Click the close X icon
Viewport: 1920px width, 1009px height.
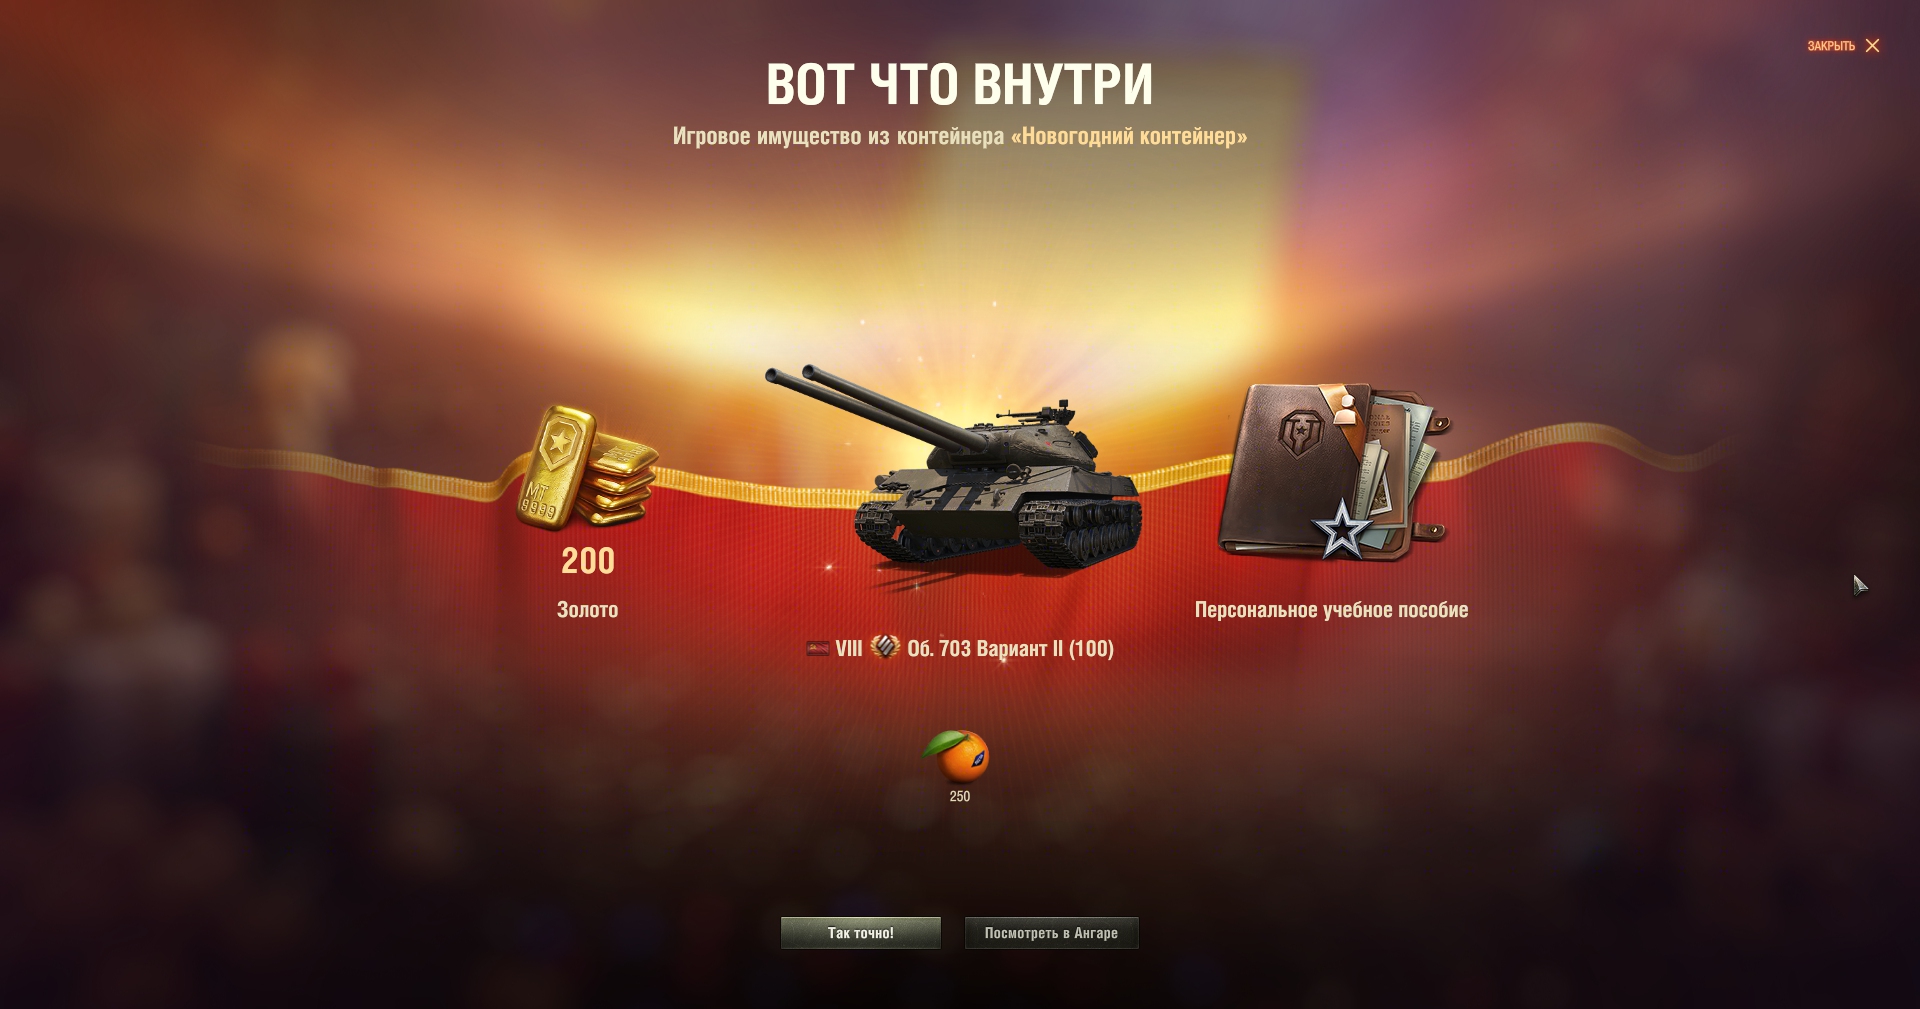click(x=1872, y=46)
